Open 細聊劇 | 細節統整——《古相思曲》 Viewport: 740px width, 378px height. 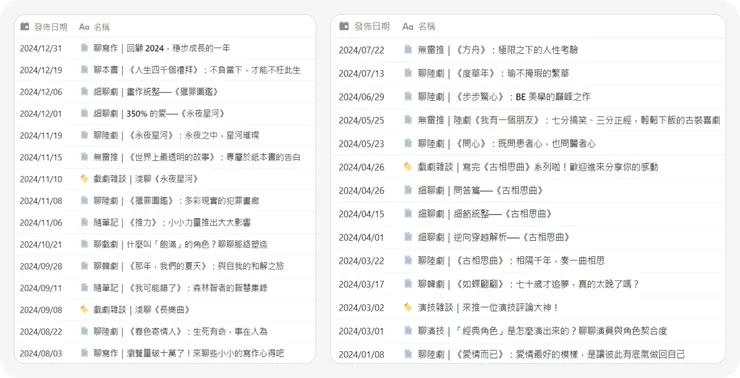point(485,214)
